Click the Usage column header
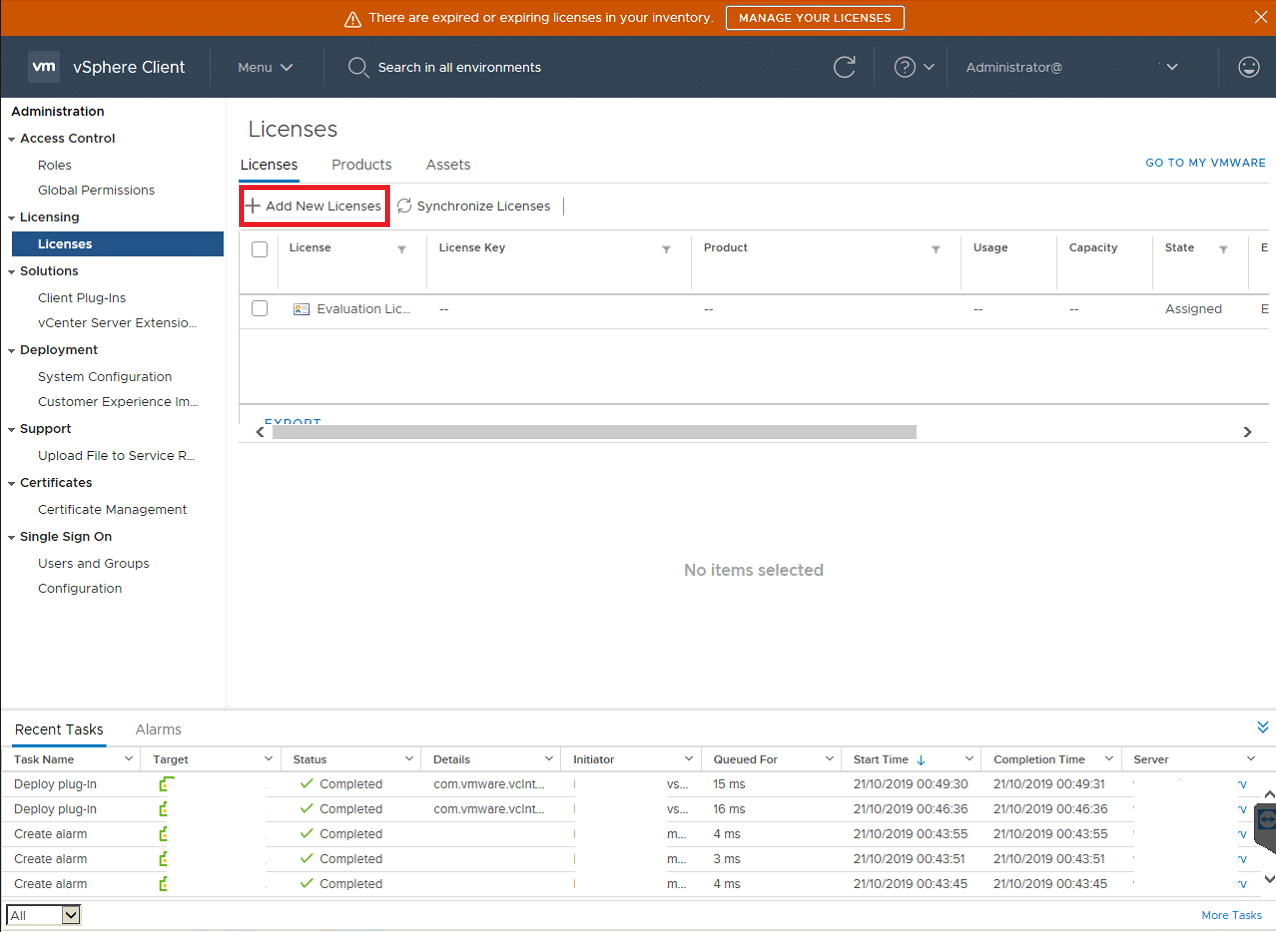 (x=990, y=248)
